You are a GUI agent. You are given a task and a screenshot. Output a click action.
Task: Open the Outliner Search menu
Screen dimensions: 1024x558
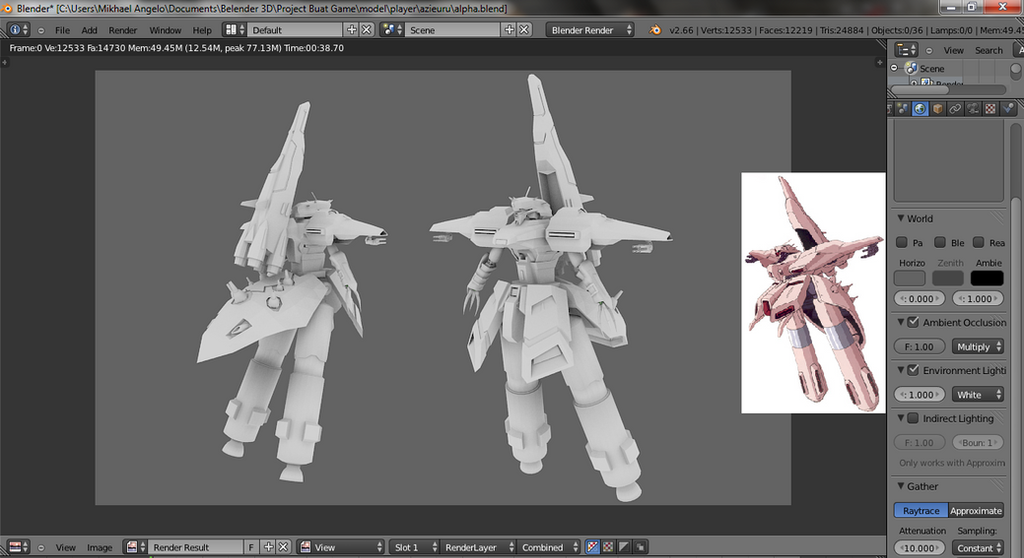click(988, 50)
